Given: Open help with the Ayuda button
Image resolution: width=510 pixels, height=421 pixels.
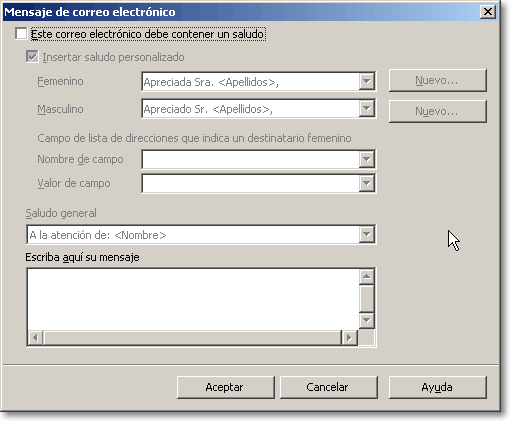Looking at the screenshot, I should (437, 387).
